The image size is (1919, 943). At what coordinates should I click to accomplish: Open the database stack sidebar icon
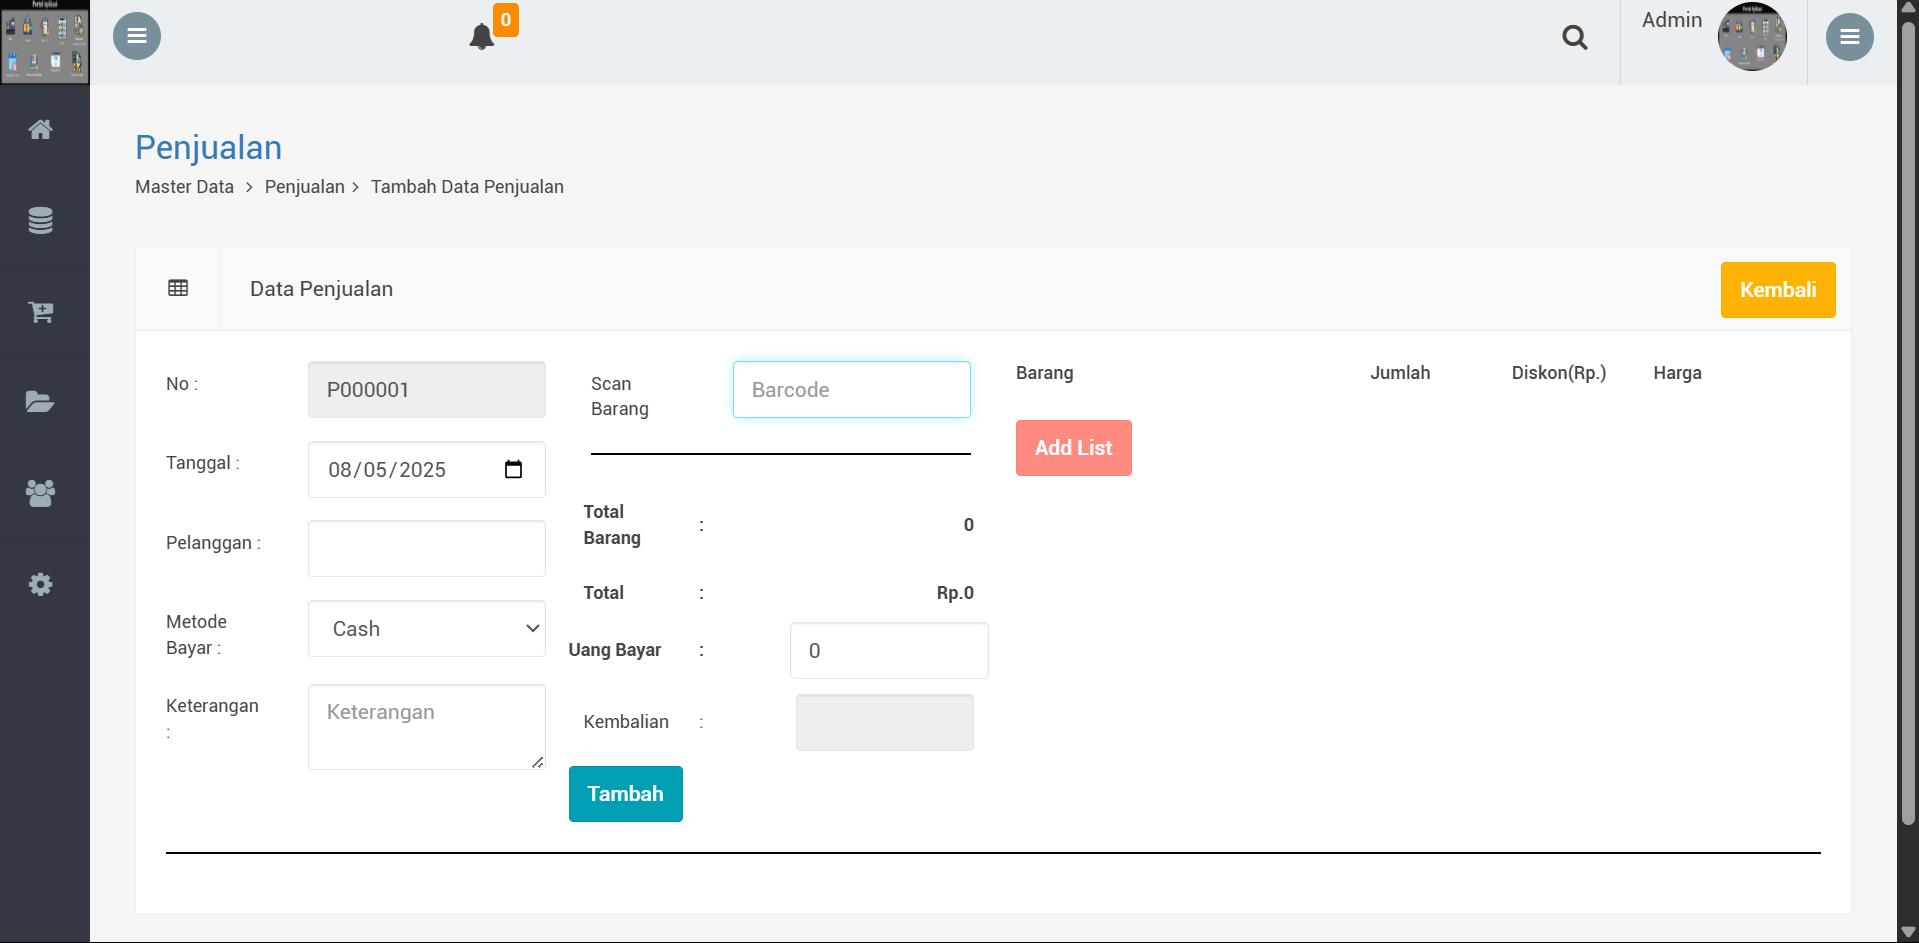tap(41, 221)
